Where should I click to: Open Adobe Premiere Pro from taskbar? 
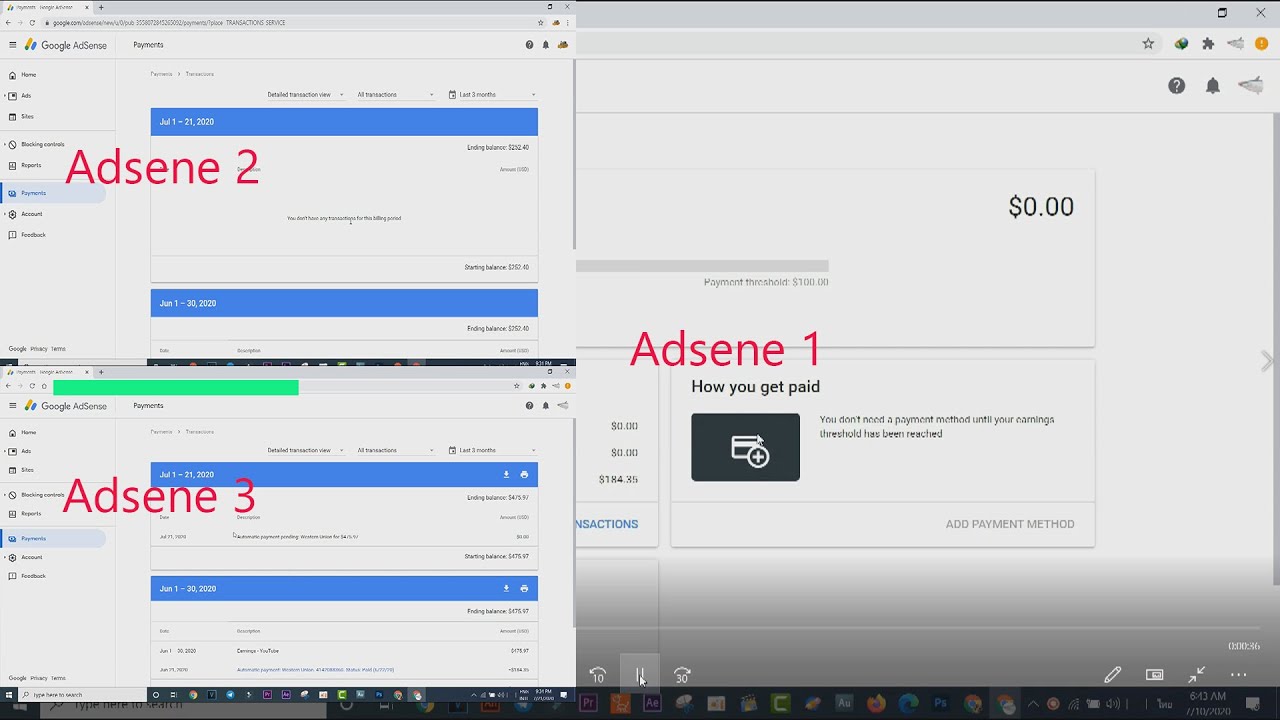(x=588, y=704)
